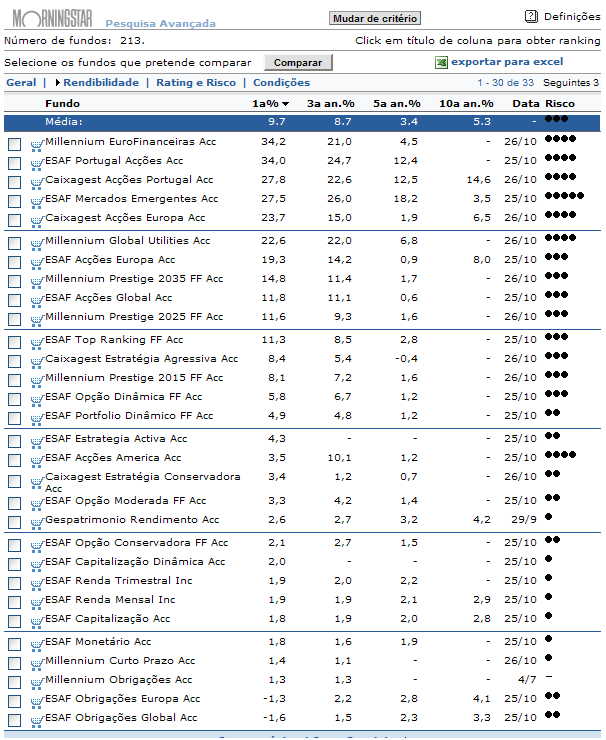Screen dimensions: 606x740
Task: Select the Caixagest Acções Europa Acc checkbox
Action: 14,219
